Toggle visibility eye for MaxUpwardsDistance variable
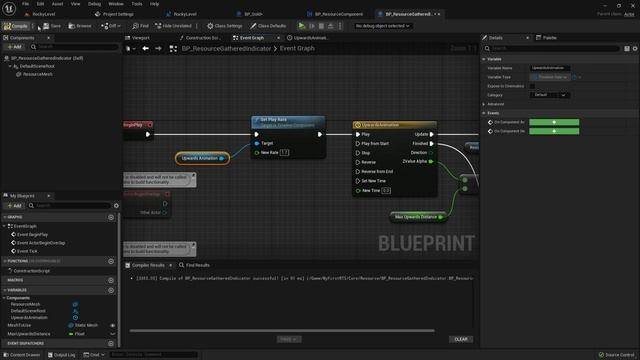 point(113,334)
